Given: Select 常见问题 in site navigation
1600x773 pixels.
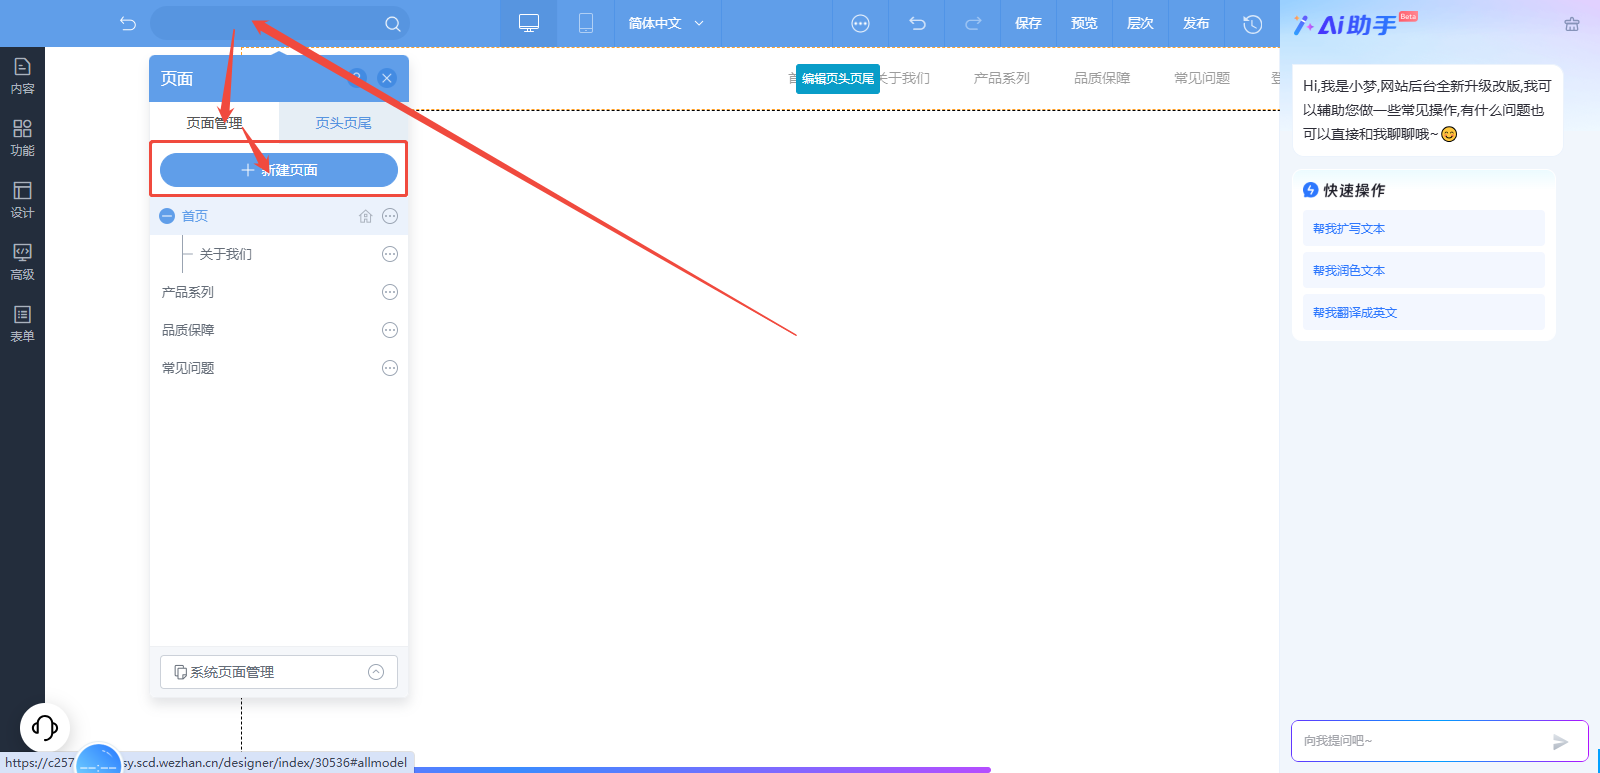Looking at the screenshot, I should click(x=1201, y=78).
